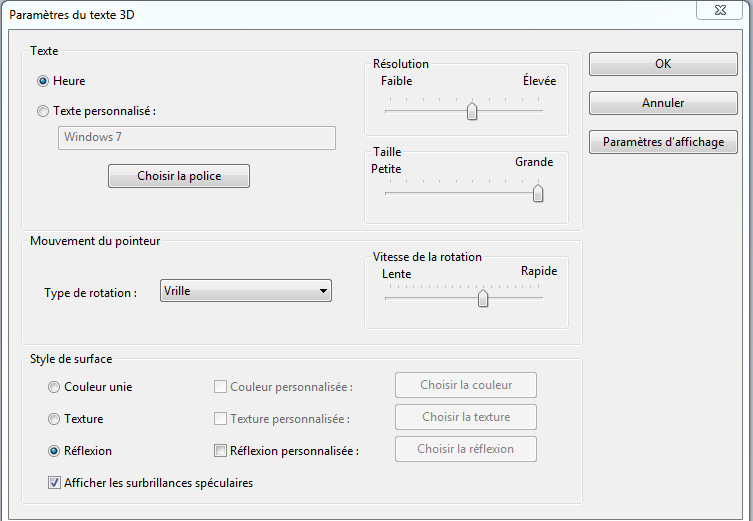
Task: Click the Choisir la réflexion button
Action: (466, 449)
